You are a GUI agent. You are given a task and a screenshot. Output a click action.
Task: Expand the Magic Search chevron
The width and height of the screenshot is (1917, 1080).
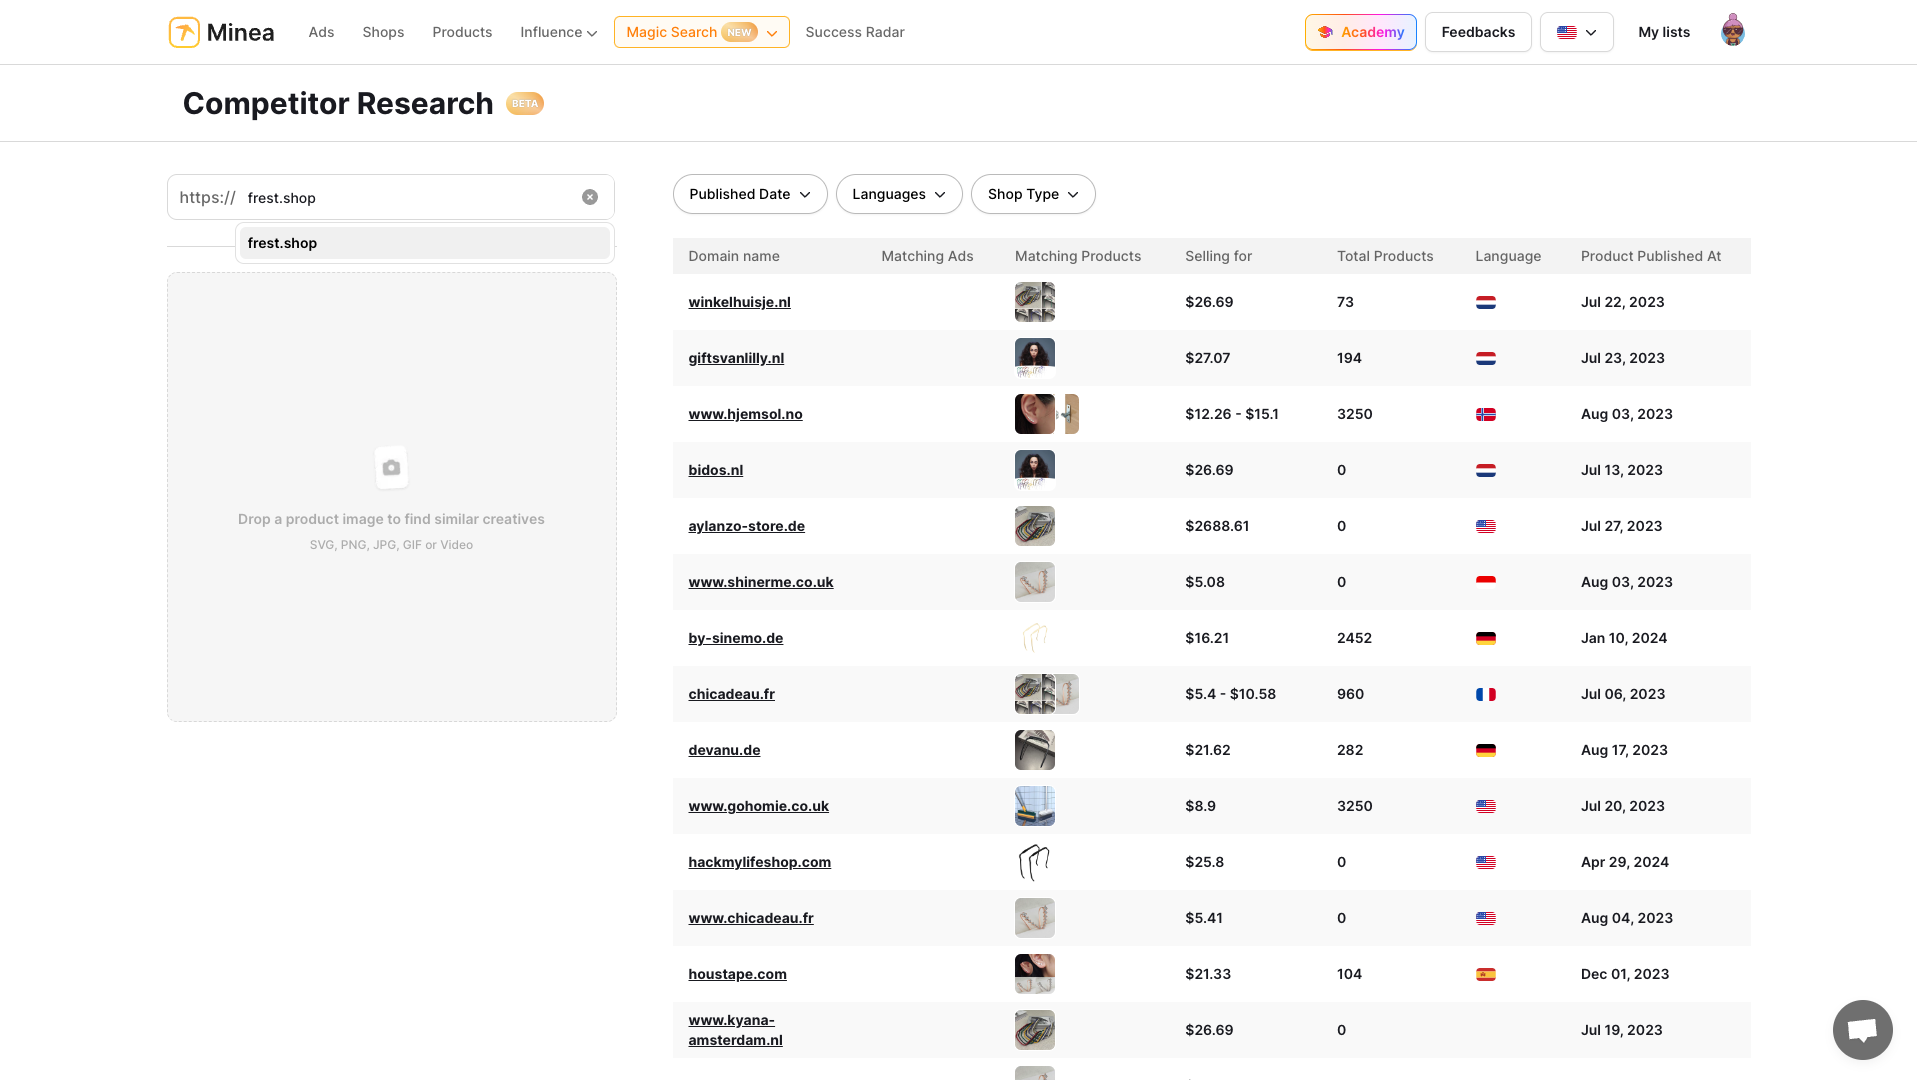tap(771, 32)
